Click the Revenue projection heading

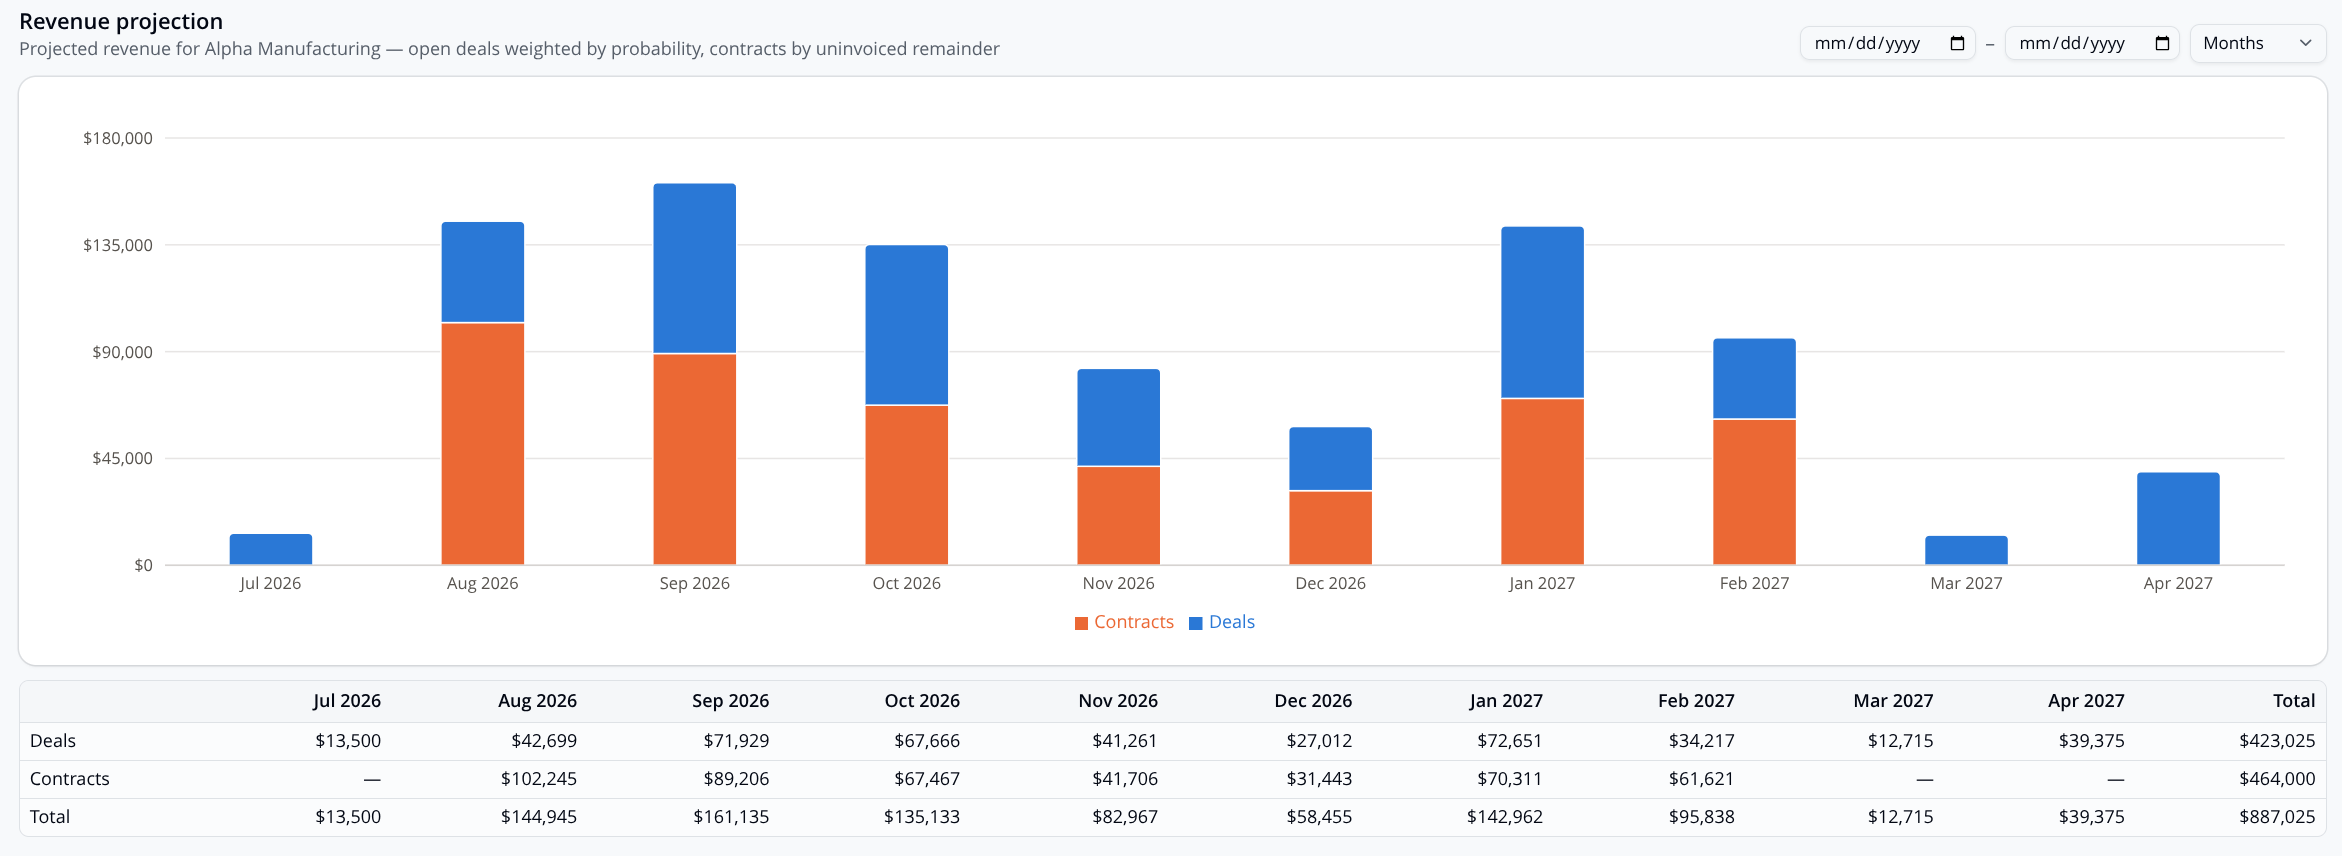coord(121,21)
